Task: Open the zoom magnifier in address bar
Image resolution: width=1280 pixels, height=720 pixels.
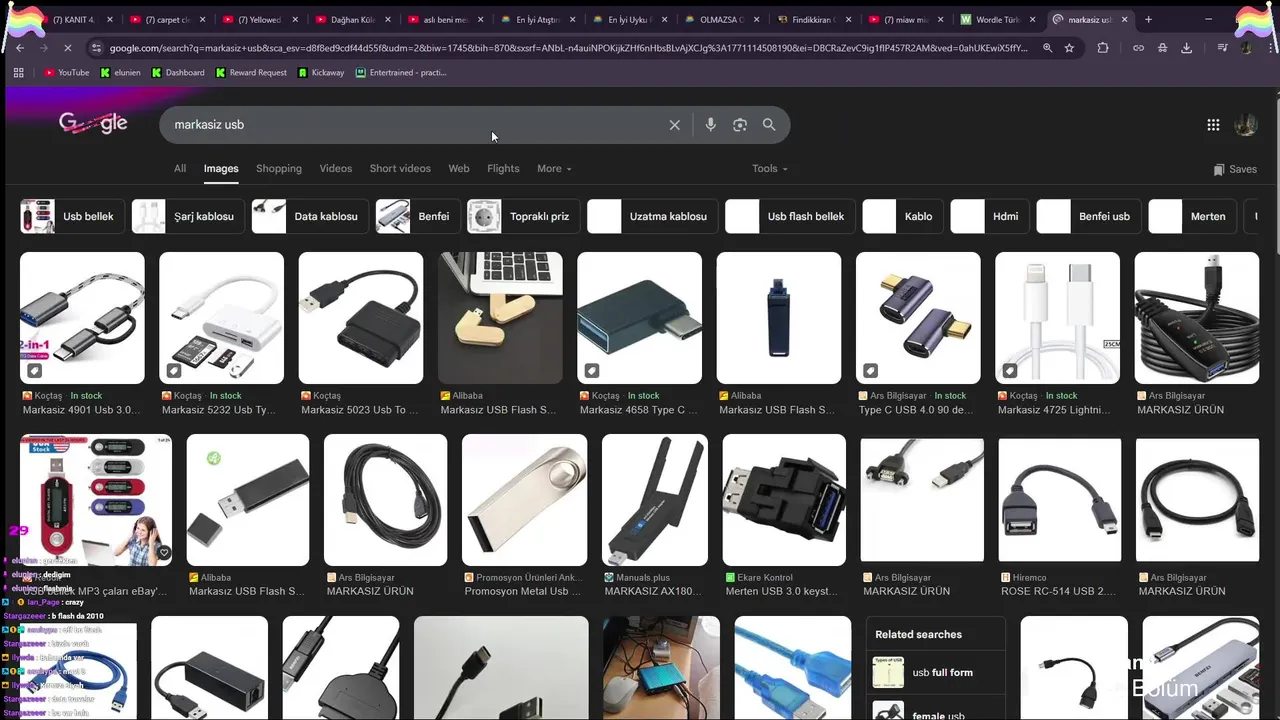Action: click(1047, 48)
